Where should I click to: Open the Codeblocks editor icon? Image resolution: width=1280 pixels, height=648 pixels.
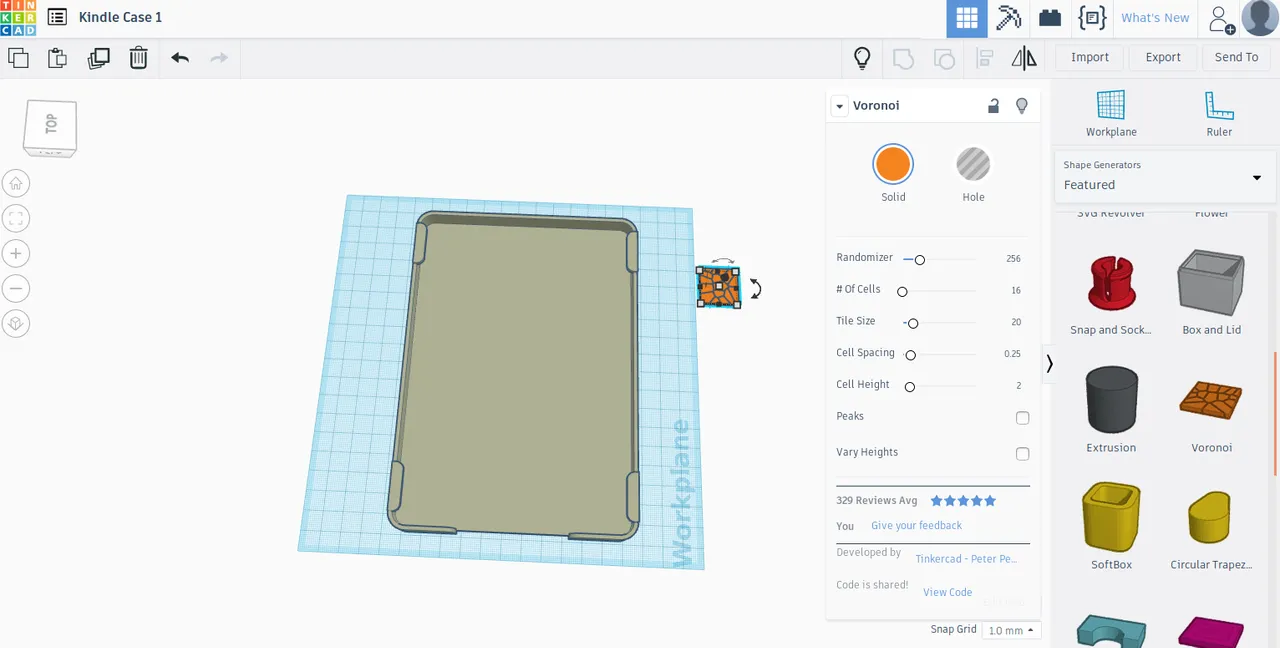click(x=1092, y=18)
